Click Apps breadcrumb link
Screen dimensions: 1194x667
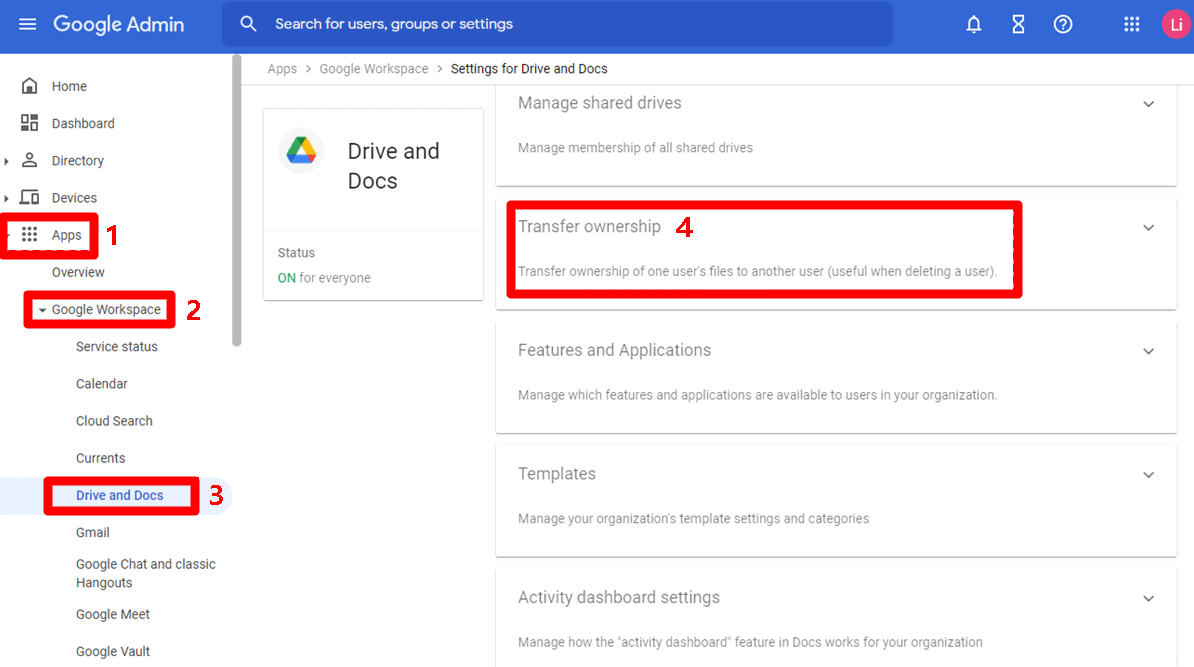click(282, 69)
